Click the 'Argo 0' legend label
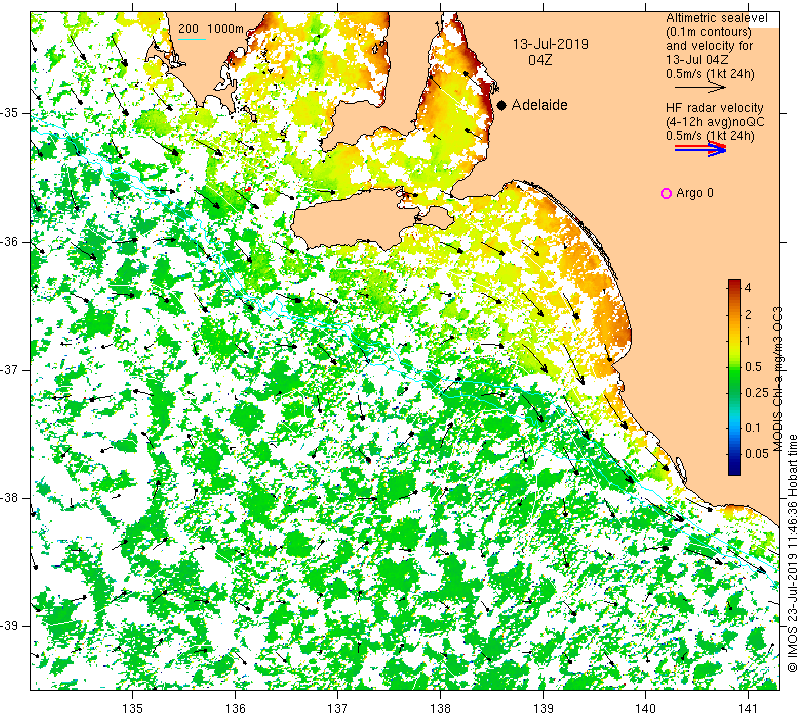800x720 pixels. point(694,193)
